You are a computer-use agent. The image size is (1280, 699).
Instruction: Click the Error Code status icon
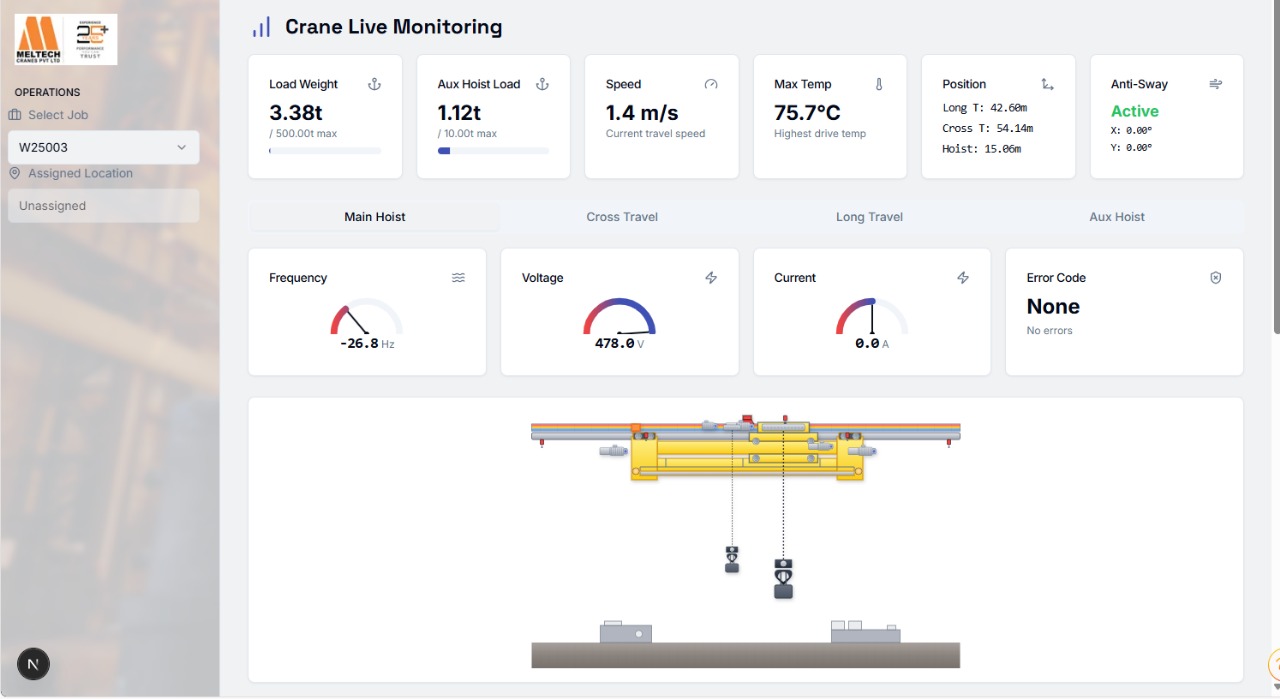1215,277
